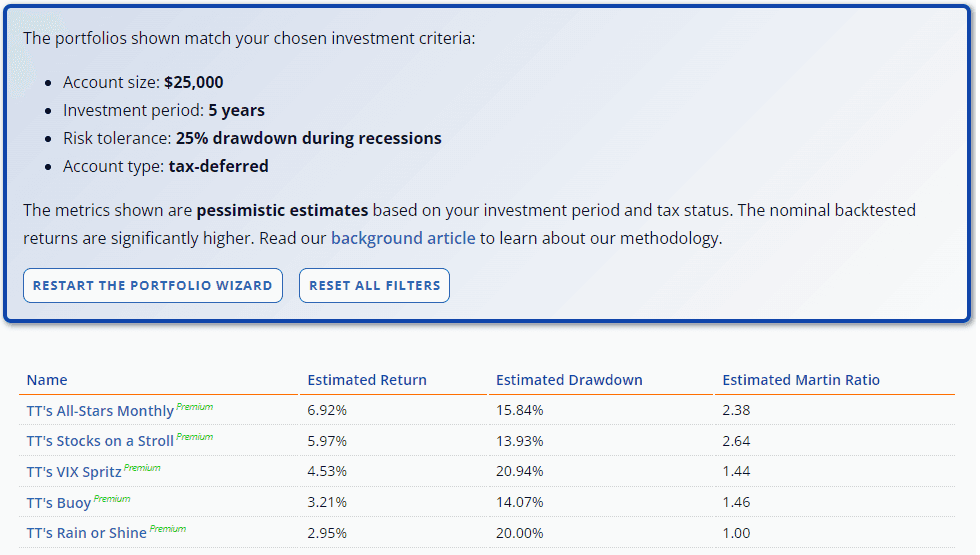Sort table by Estimated Drawdown header
The image size is (980, 555).
(569, 380)
